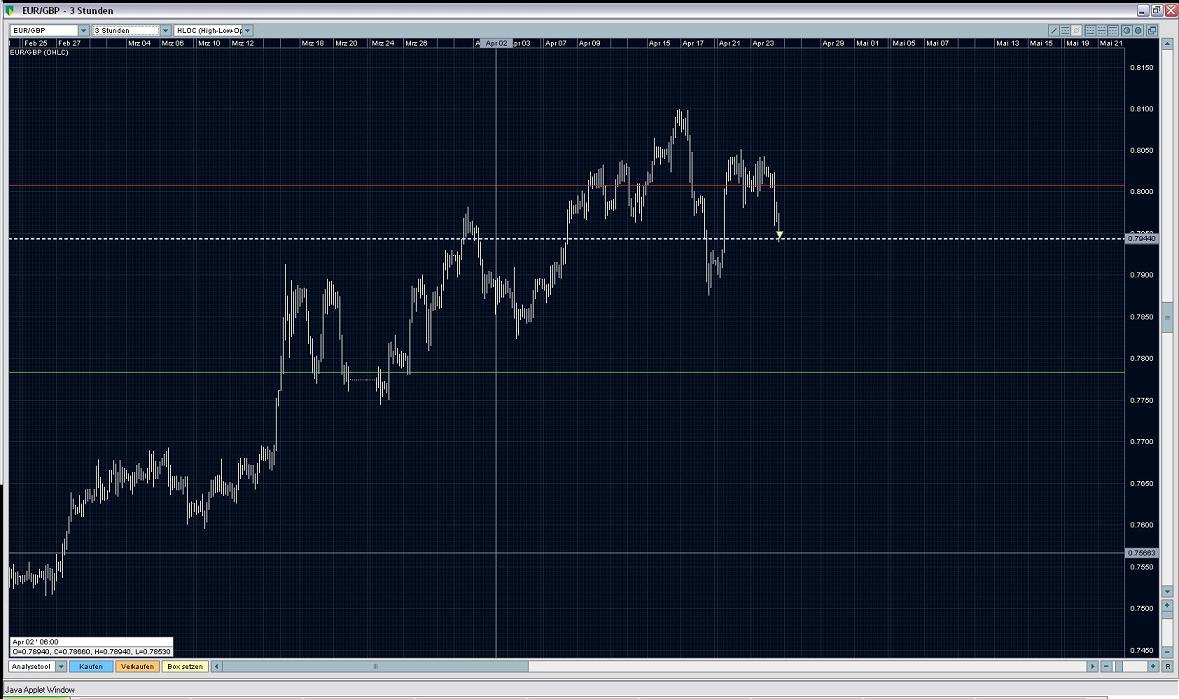
Task: Click the EUR/GBP window title icon
Action: (x=9, y=11)
